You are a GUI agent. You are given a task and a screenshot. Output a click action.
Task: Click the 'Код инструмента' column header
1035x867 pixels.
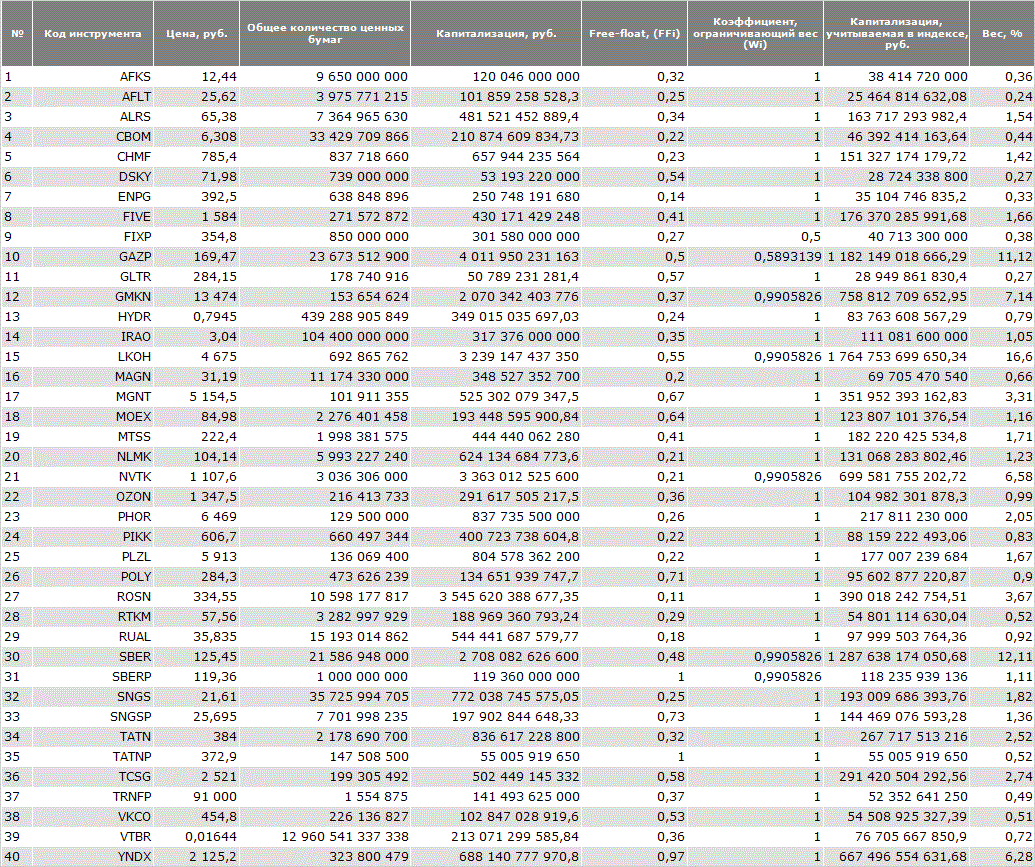pyautogui.click(x=93, y=33)
